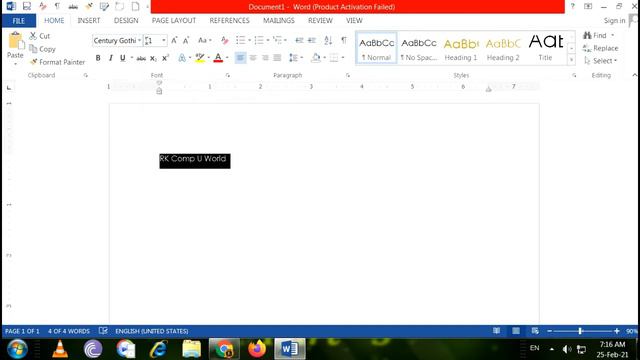Toggle Strikethrough formatting
640x360 pixels.
141,58
